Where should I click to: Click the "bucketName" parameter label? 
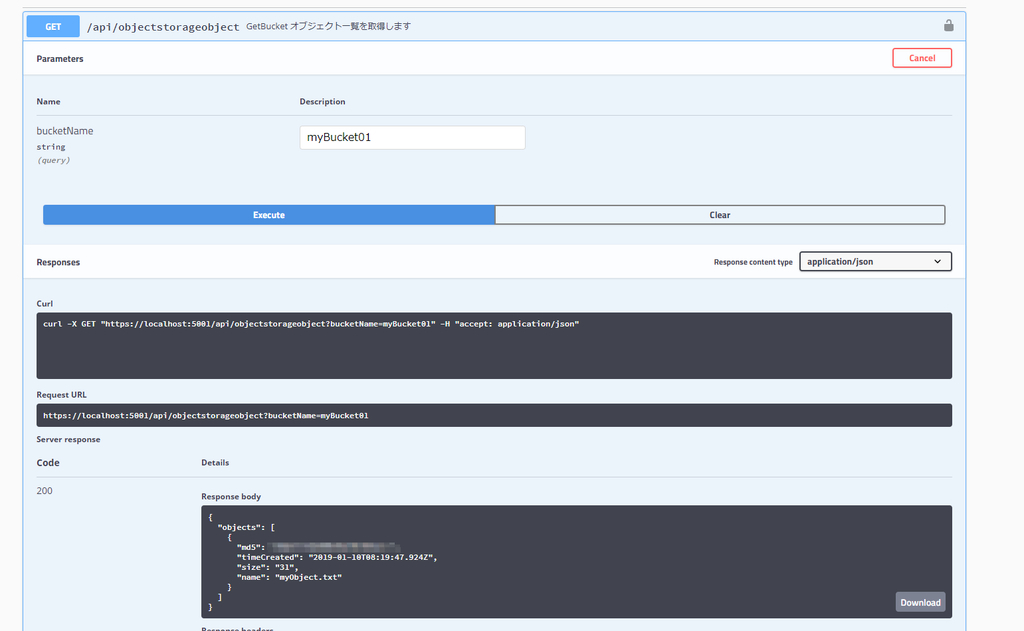point(65,131)
